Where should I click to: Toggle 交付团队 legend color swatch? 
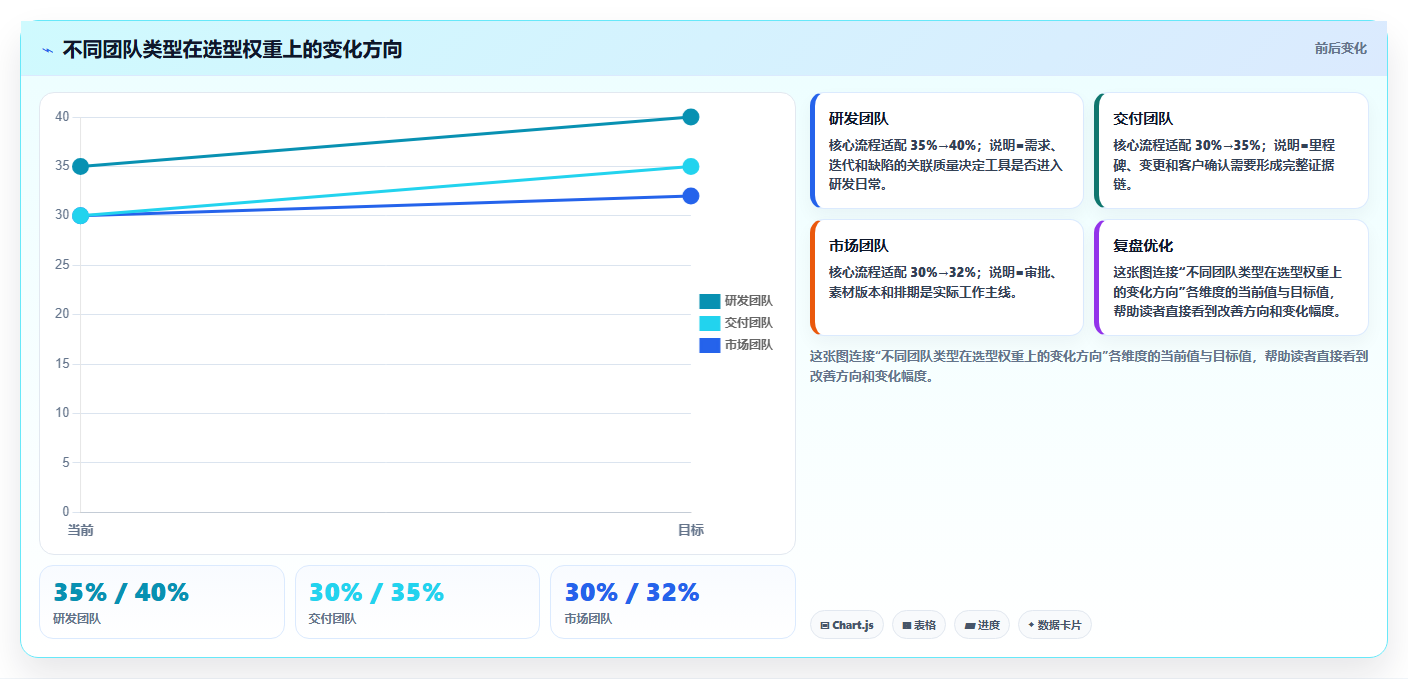(709, 323)
